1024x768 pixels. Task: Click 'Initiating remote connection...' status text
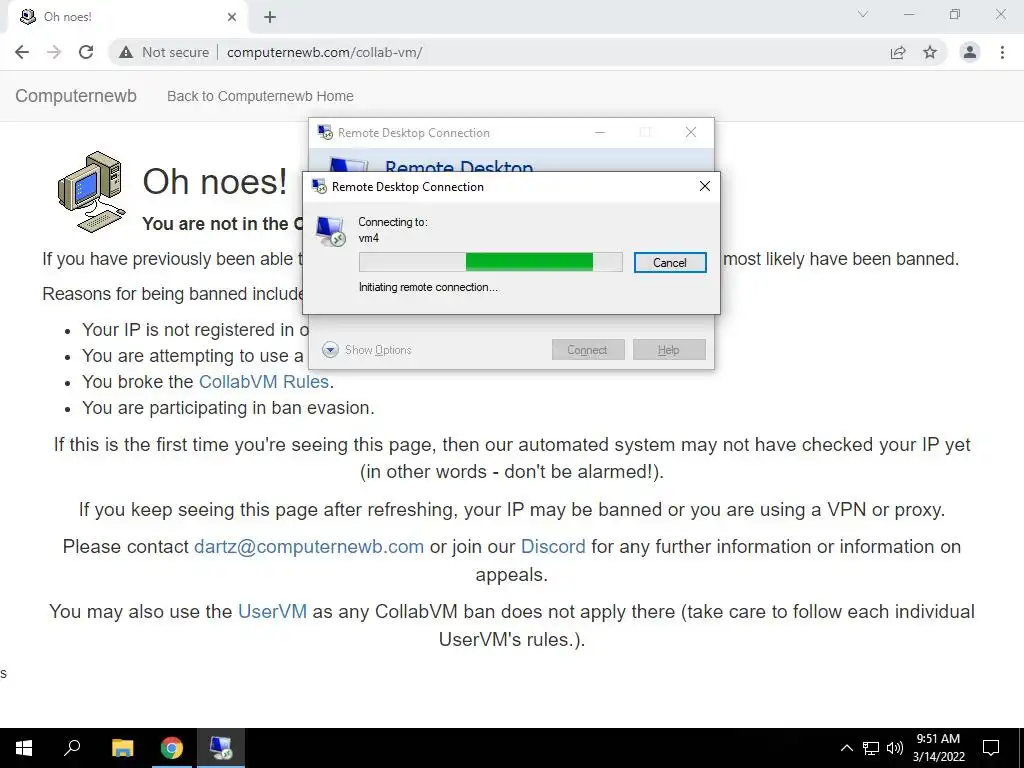point(428,287)
